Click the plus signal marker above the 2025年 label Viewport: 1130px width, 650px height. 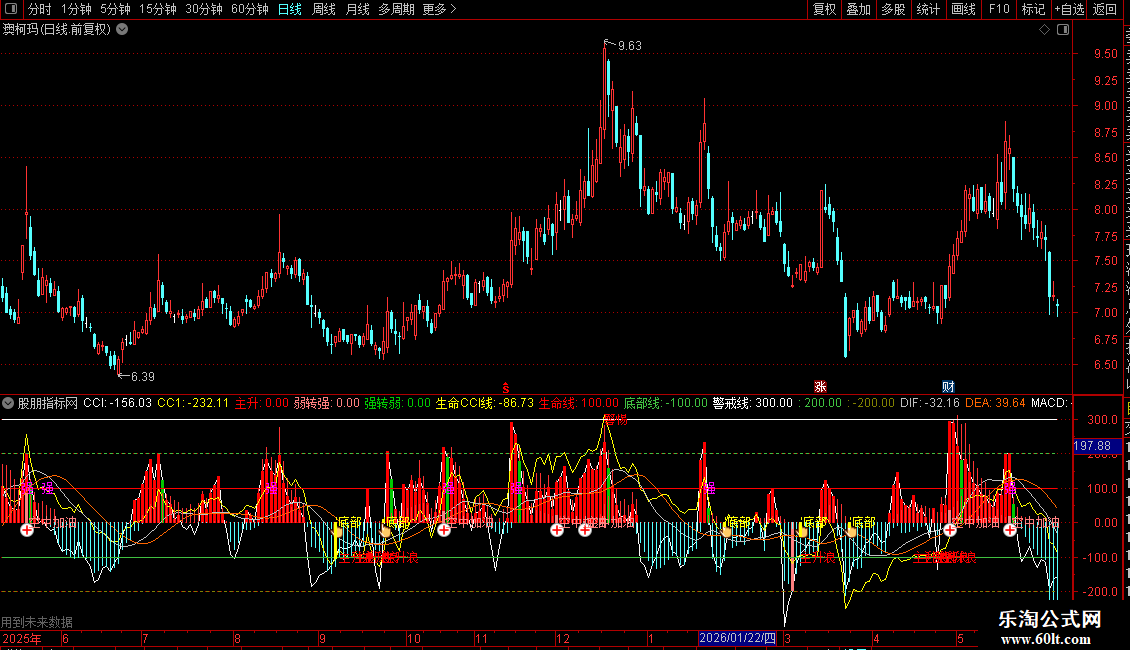click(x=27, y=530)
